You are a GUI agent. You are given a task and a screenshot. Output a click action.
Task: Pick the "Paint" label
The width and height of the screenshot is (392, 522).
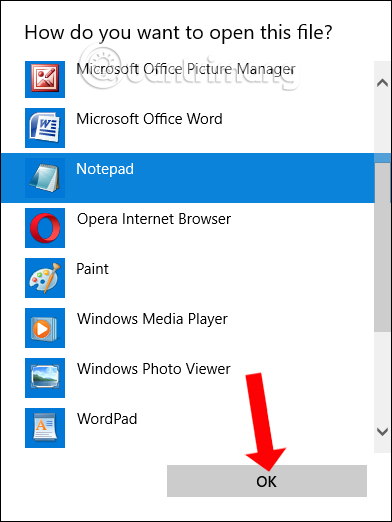coord(92,269)
